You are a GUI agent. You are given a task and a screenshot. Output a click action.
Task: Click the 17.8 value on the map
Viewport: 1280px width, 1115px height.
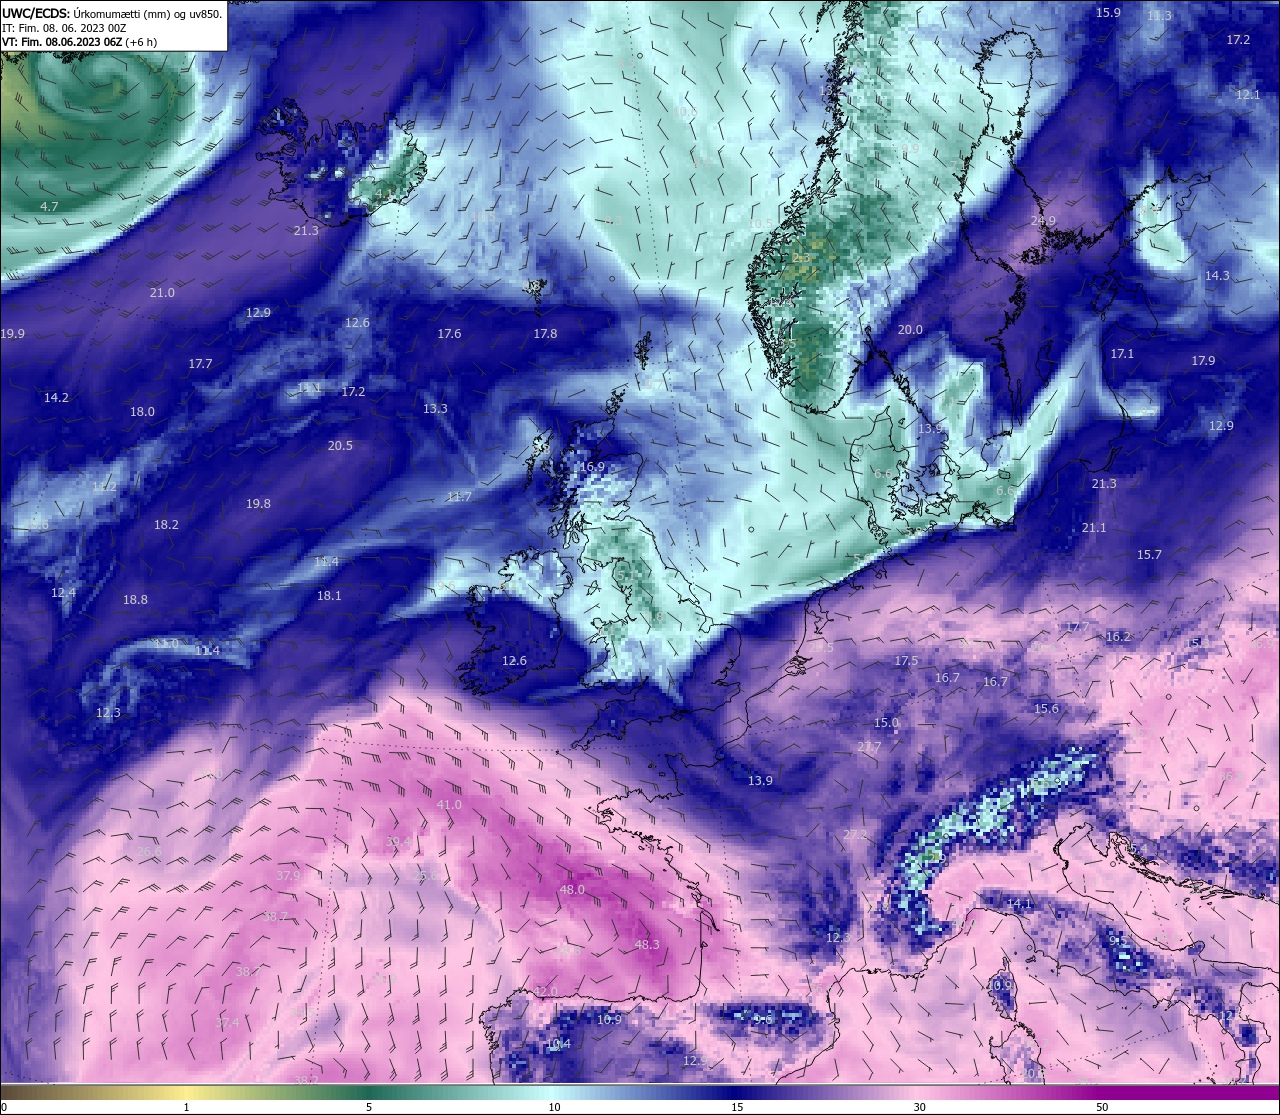click(545, 334)
